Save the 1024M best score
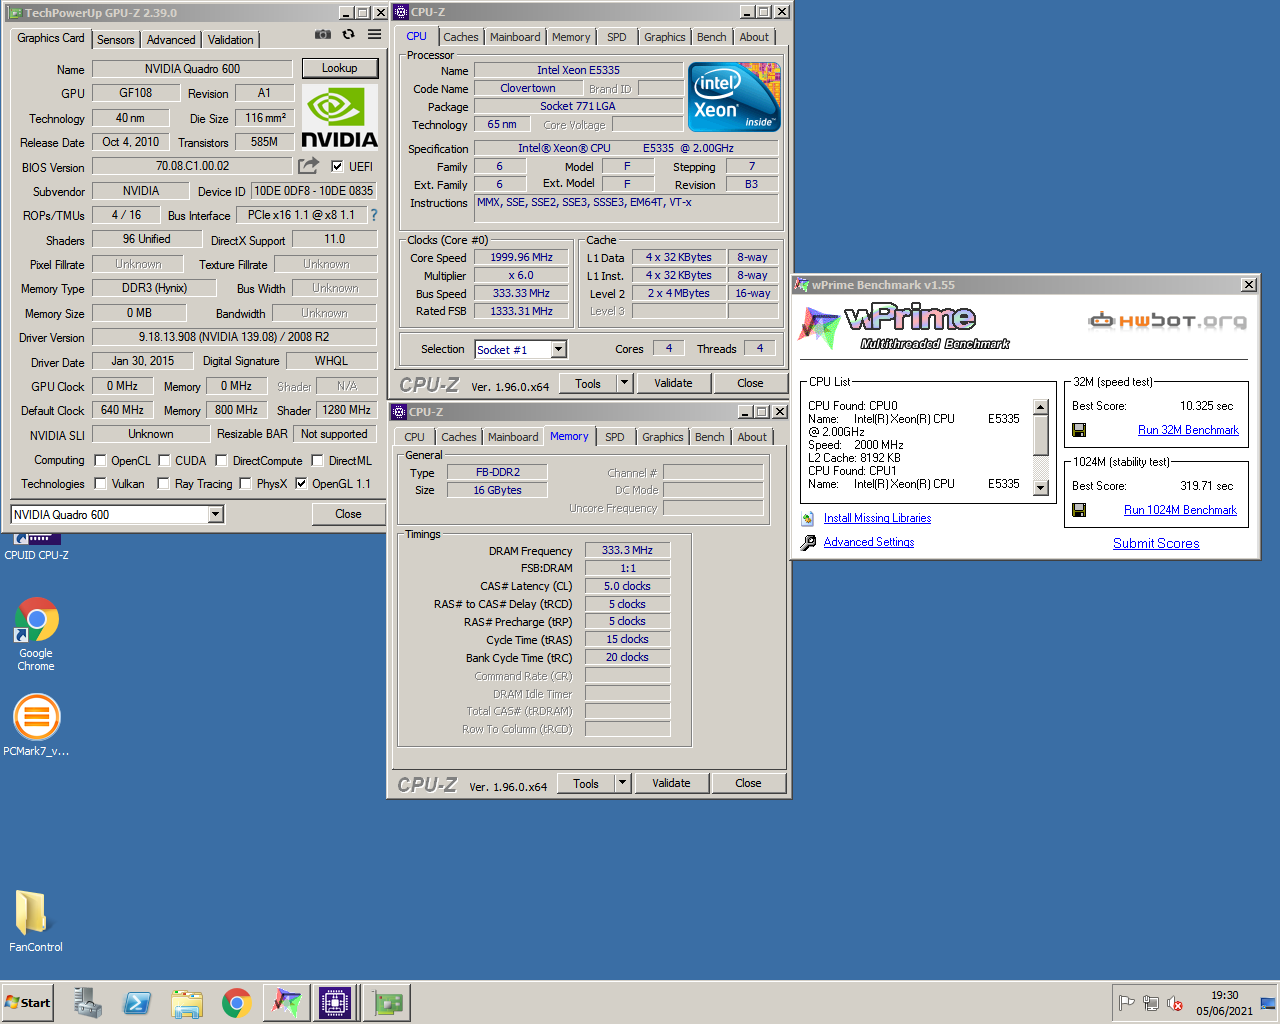Image resolution: width=1280 pixels, height=1024 pixels. tap(1079, 510)
